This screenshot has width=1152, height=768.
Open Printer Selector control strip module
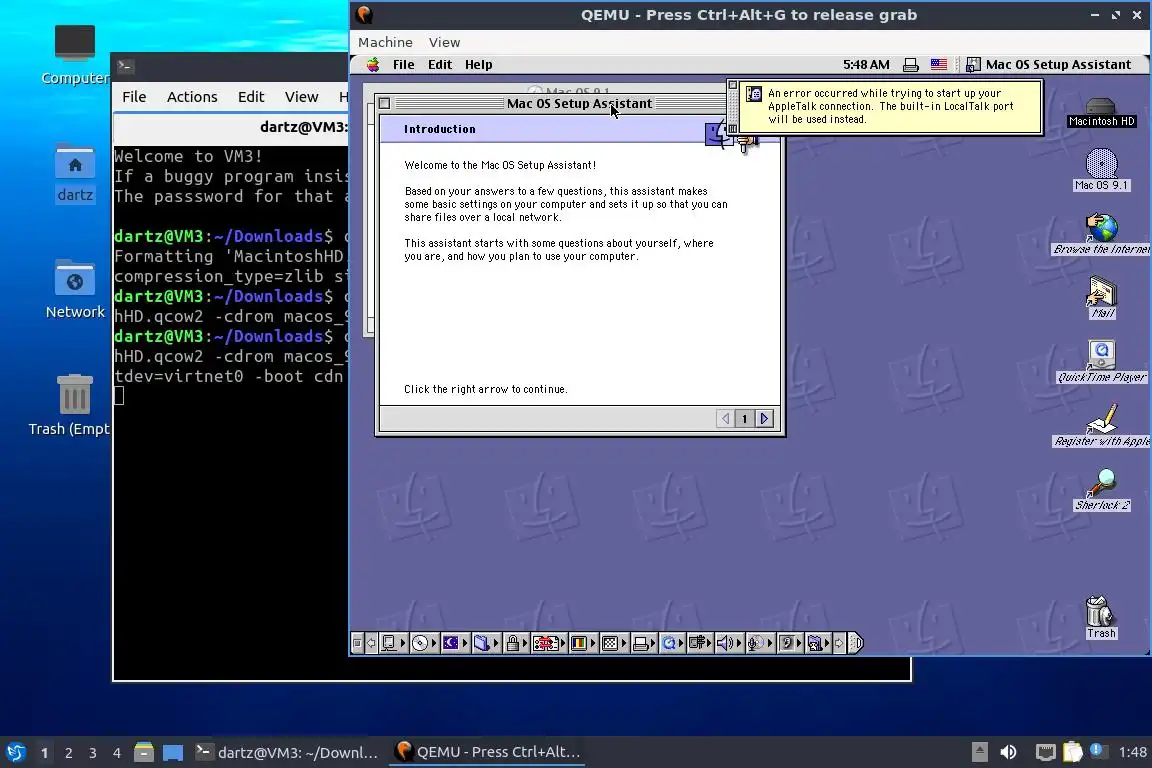tap(644, 643)
